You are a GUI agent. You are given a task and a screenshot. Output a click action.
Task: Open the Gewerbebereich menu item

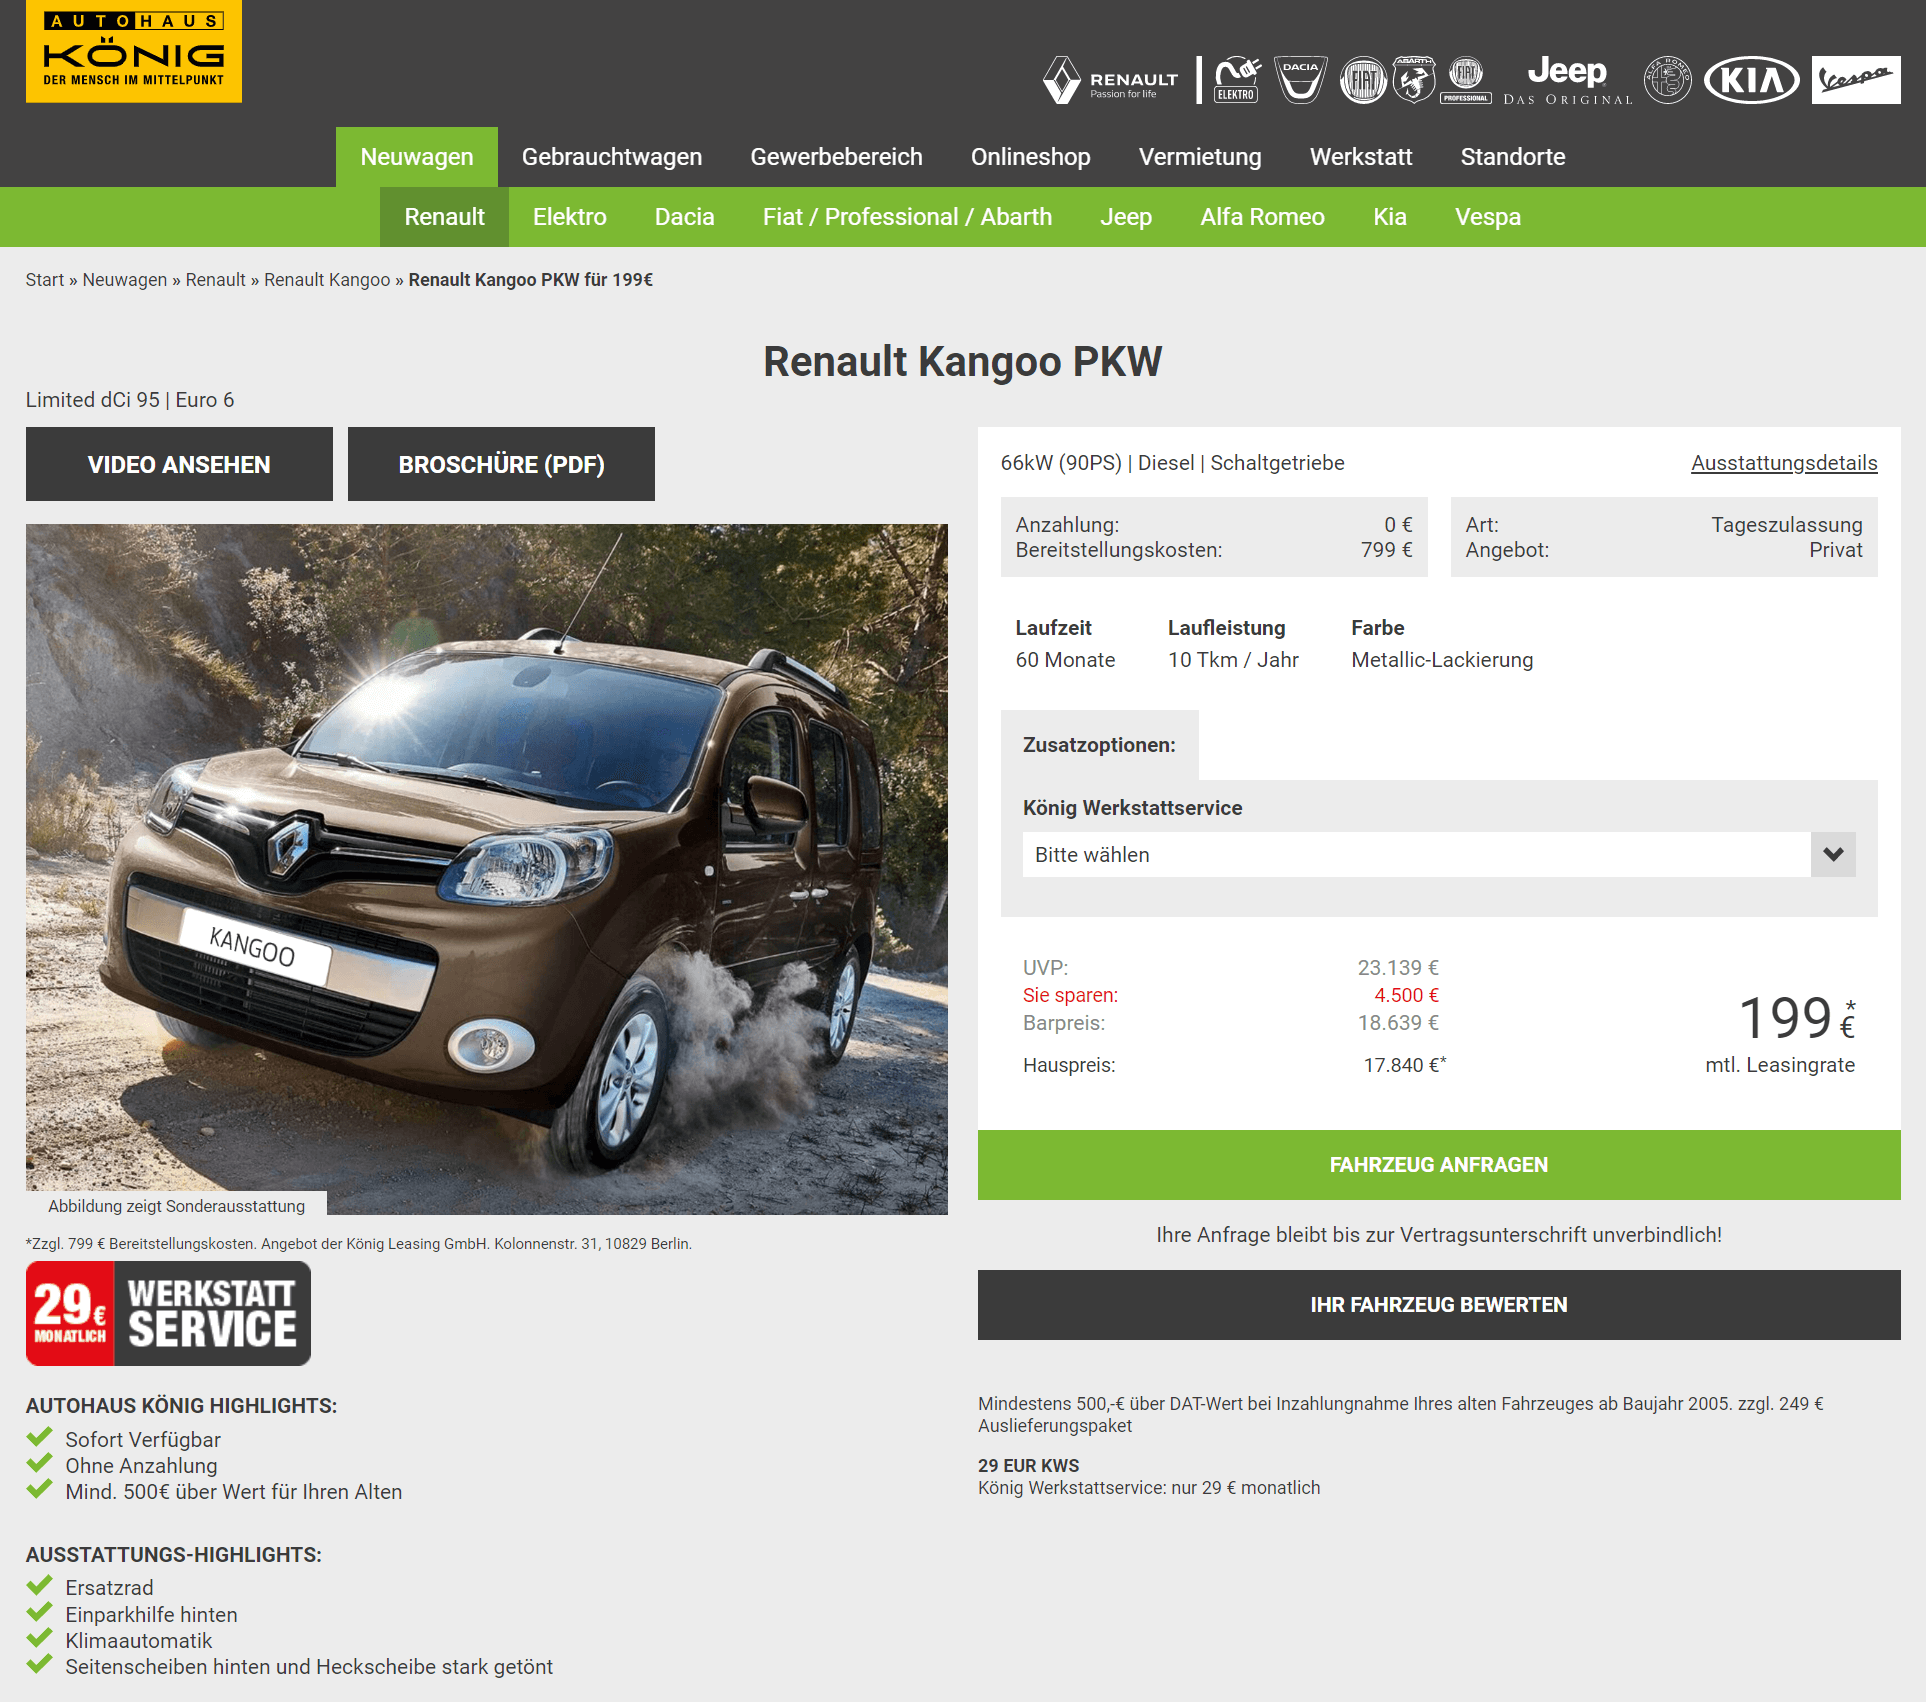click(x=837, y=157)
